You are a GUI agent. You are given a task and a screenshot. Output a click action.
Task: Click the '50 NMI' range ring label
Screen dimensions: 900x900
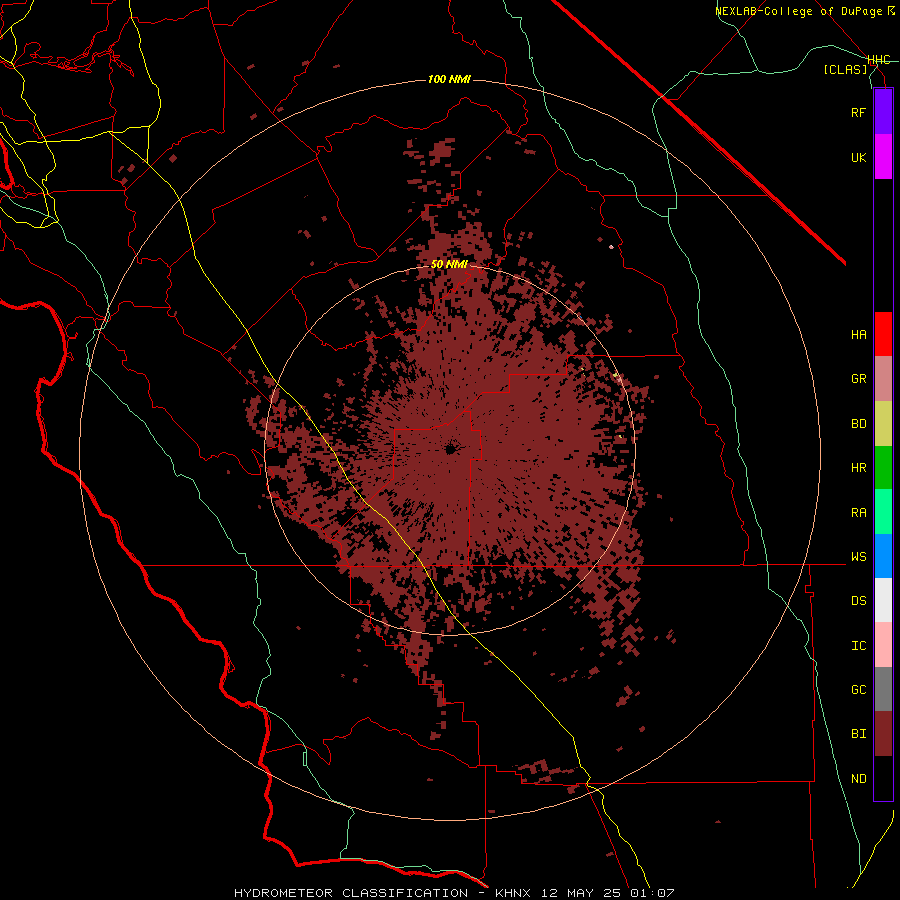tap(449, 264)
